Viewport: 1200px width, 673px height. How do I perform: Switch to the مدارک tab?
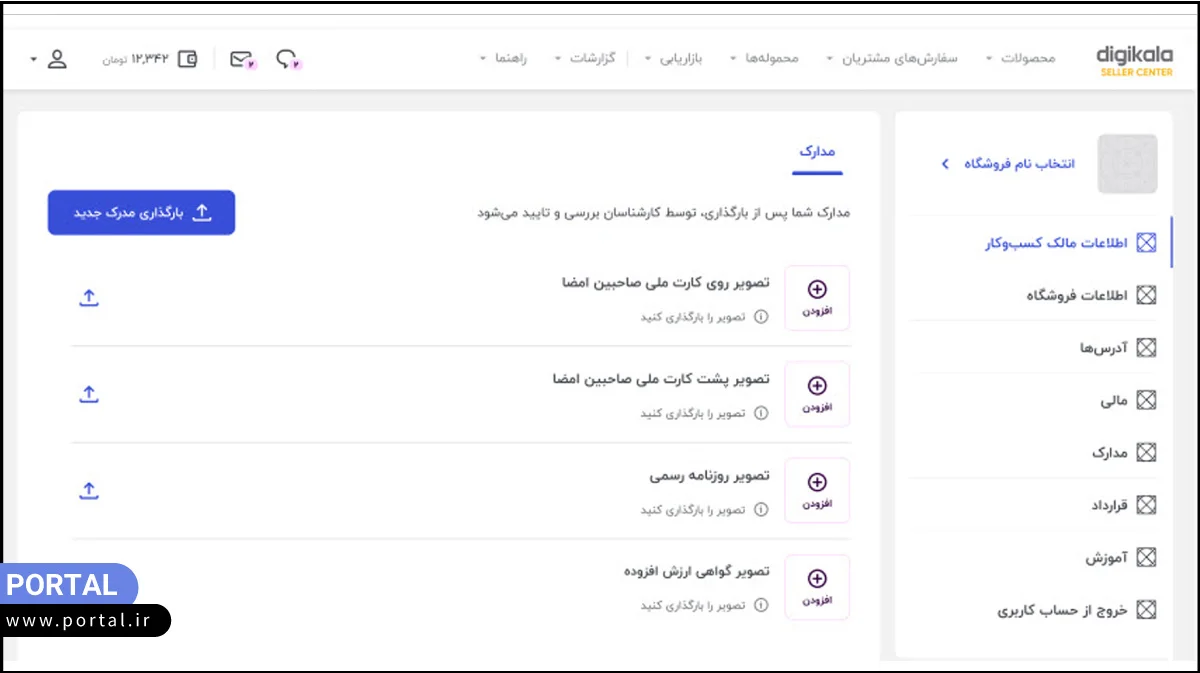coord(817,150)
